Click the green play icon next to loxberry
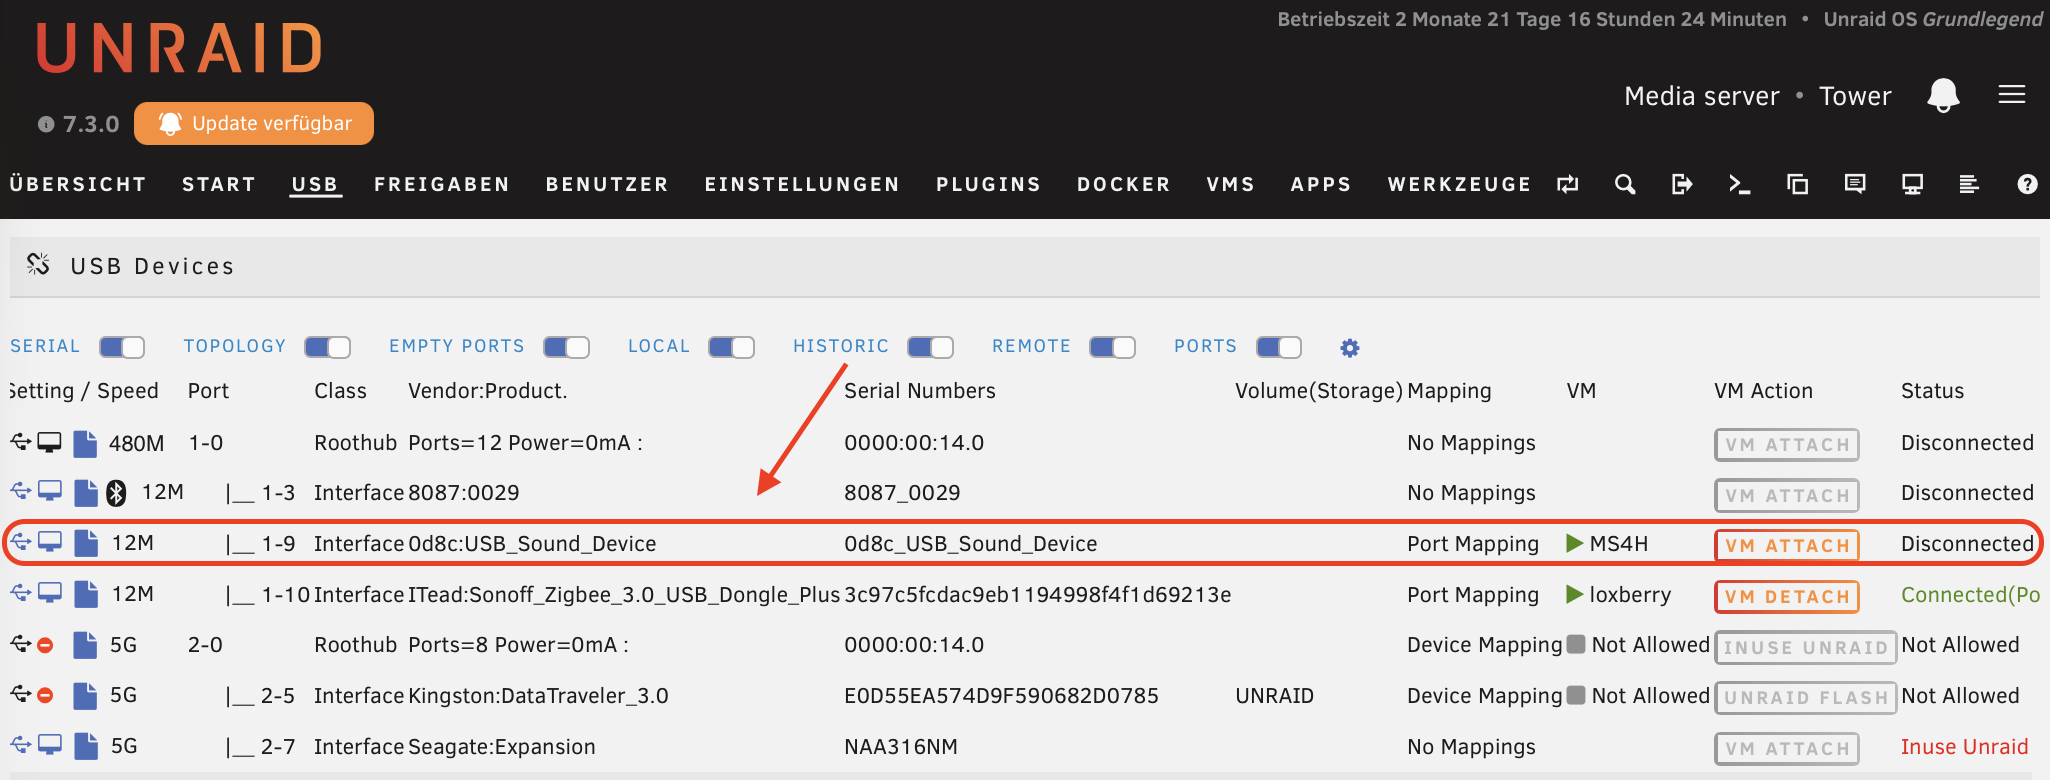Screen dimensions: 2050x780 coord(1575,594)
